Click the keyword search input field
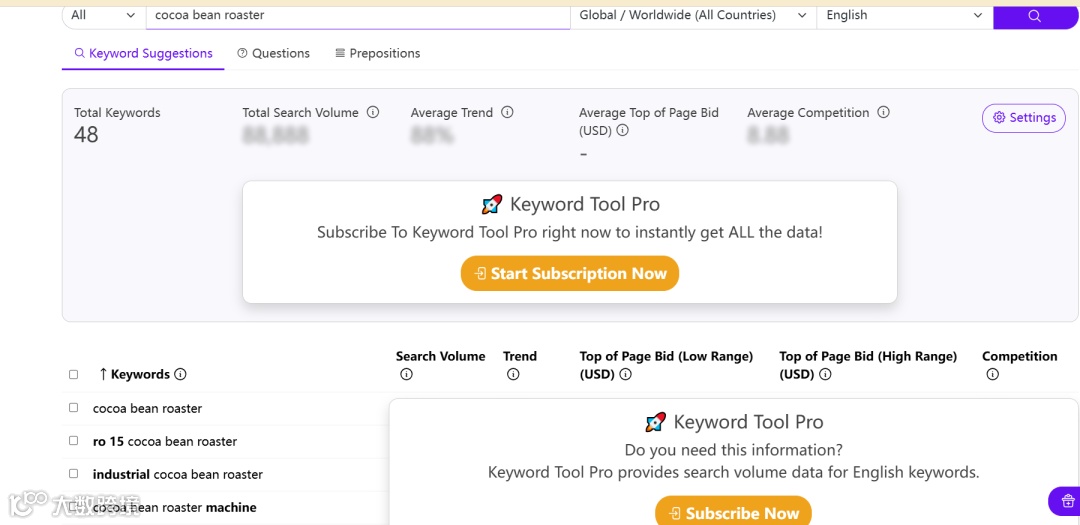This screenshot has height=525, width=1080. [x=357, y=15]
